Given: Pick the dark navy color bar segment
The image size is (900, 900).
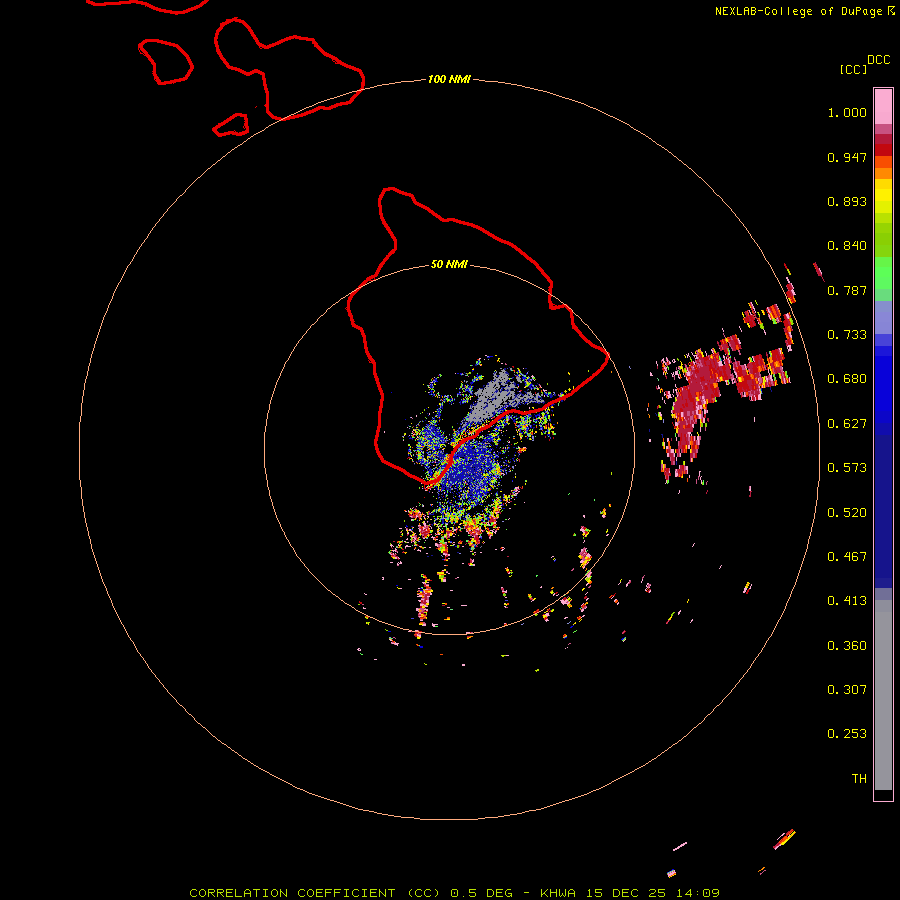Looking at the screenshot, I should [x=883, y=506].
